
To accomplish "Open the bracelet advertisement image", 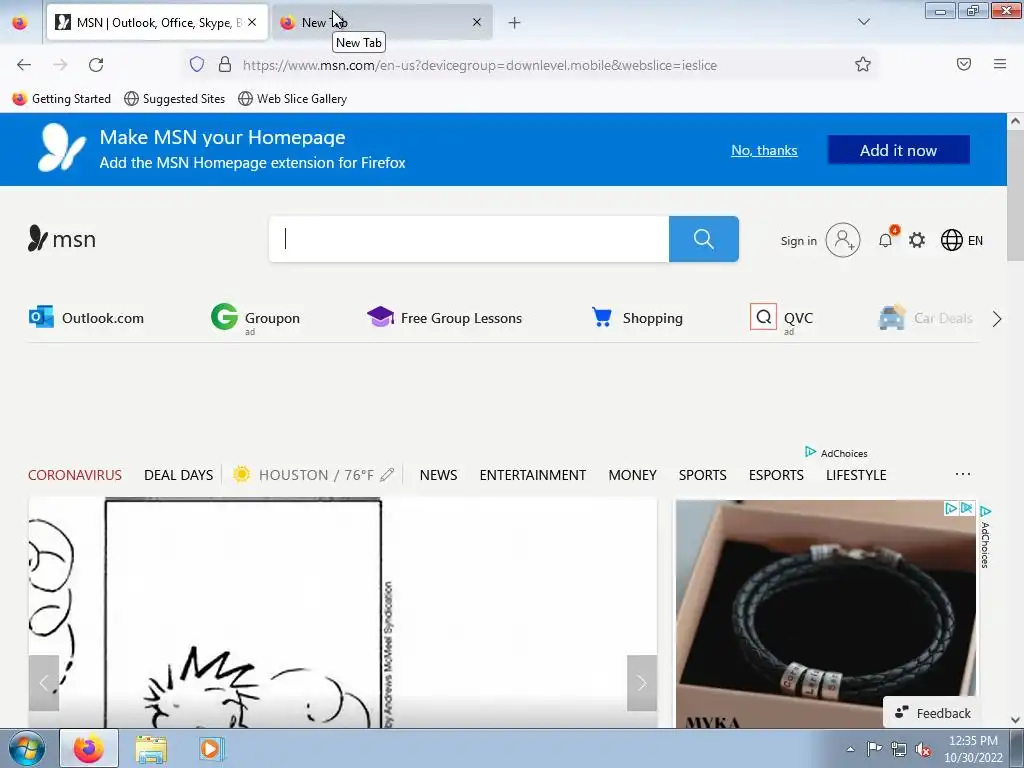I will click(826, 614).
